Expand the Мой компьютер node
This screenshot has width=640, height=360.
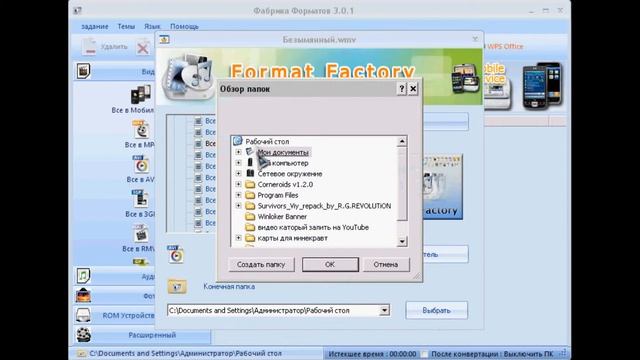click(x=238, y=162)
